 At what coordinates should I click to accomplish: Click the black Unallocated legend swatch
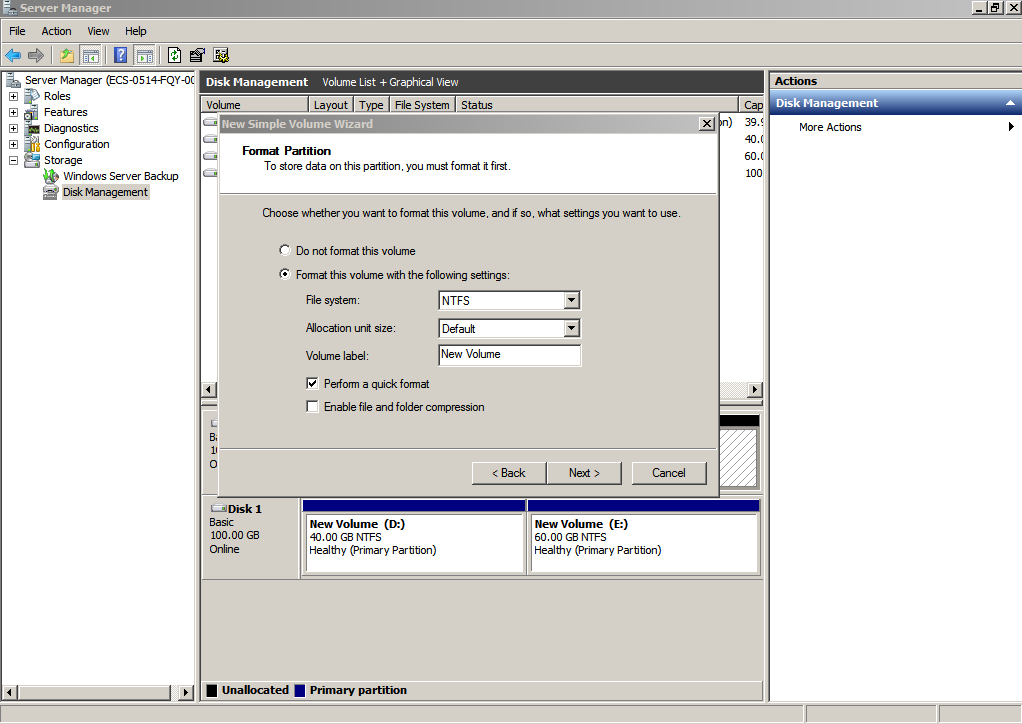tap(212, 691)
